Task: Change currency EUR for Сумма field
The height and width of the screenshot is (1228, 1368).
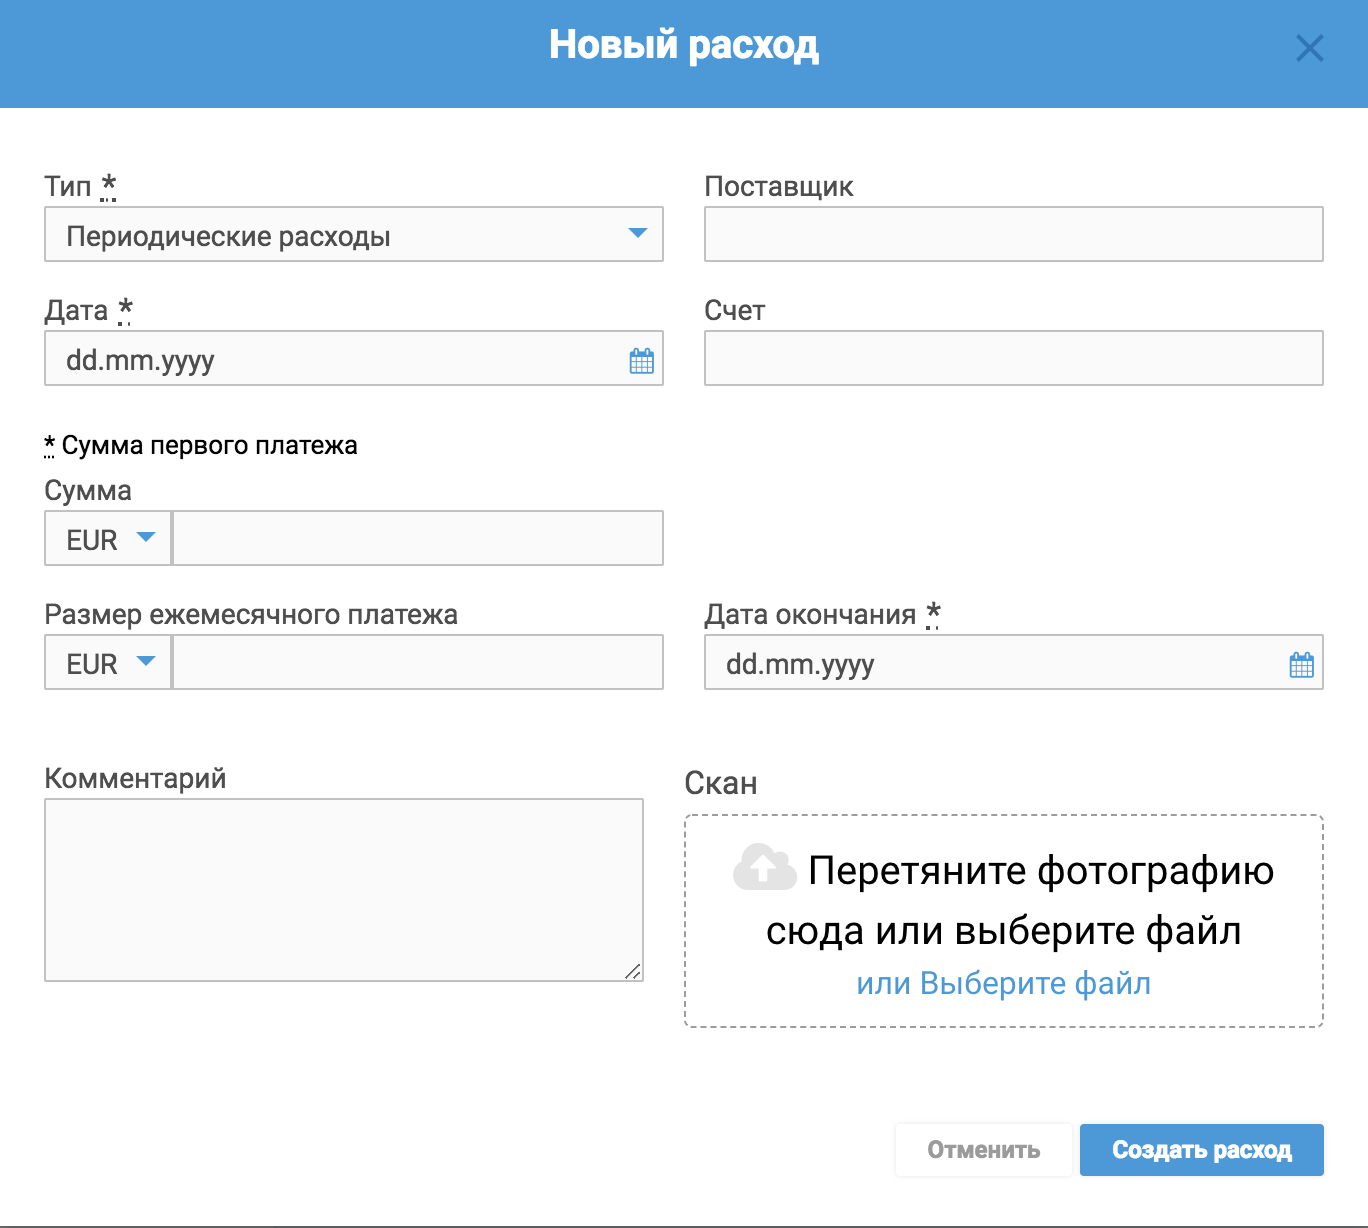Action: click(108, 538)
